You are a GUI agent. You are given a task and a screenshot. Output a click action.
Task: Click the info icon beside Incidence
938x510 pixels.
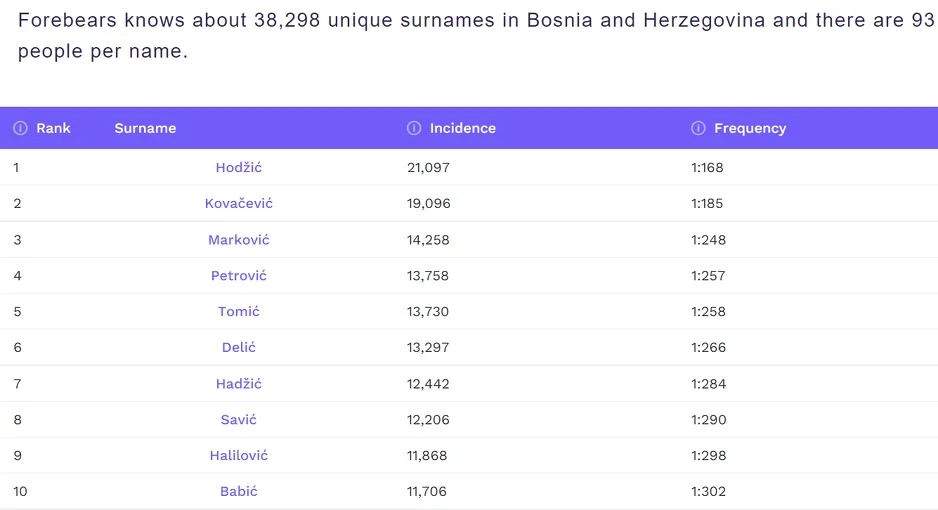414,128
